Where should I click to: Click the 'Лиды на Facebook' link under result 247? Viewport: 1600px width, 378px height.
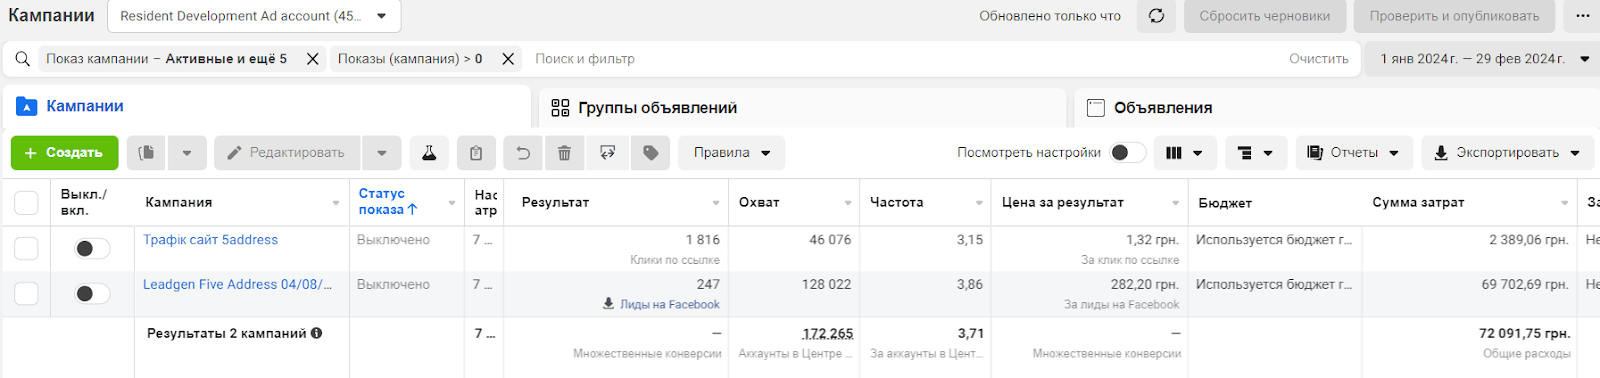(669, 305)
